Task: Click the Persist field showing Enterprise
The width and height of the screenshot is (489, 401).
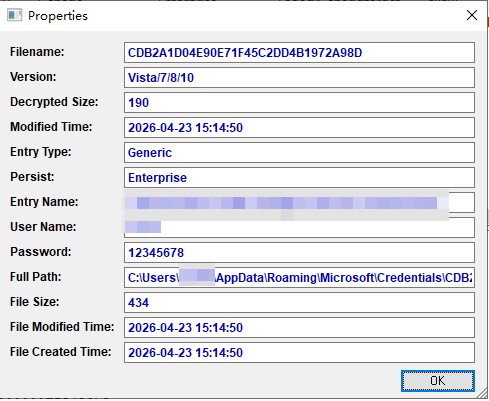Action: 299,177
